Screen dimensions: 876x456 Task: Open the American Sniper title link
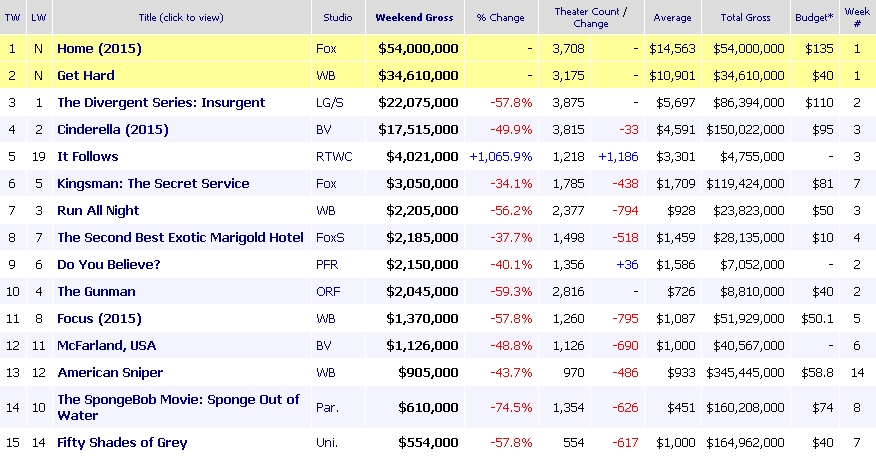tap(110, 373)
